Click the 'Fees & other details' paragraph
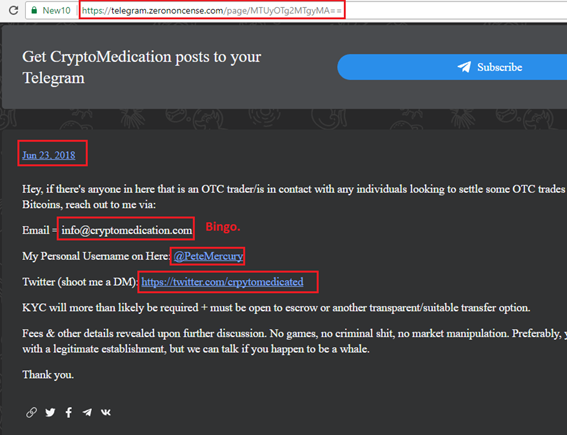This screenshot has height=435, width=567. point(294,341)
